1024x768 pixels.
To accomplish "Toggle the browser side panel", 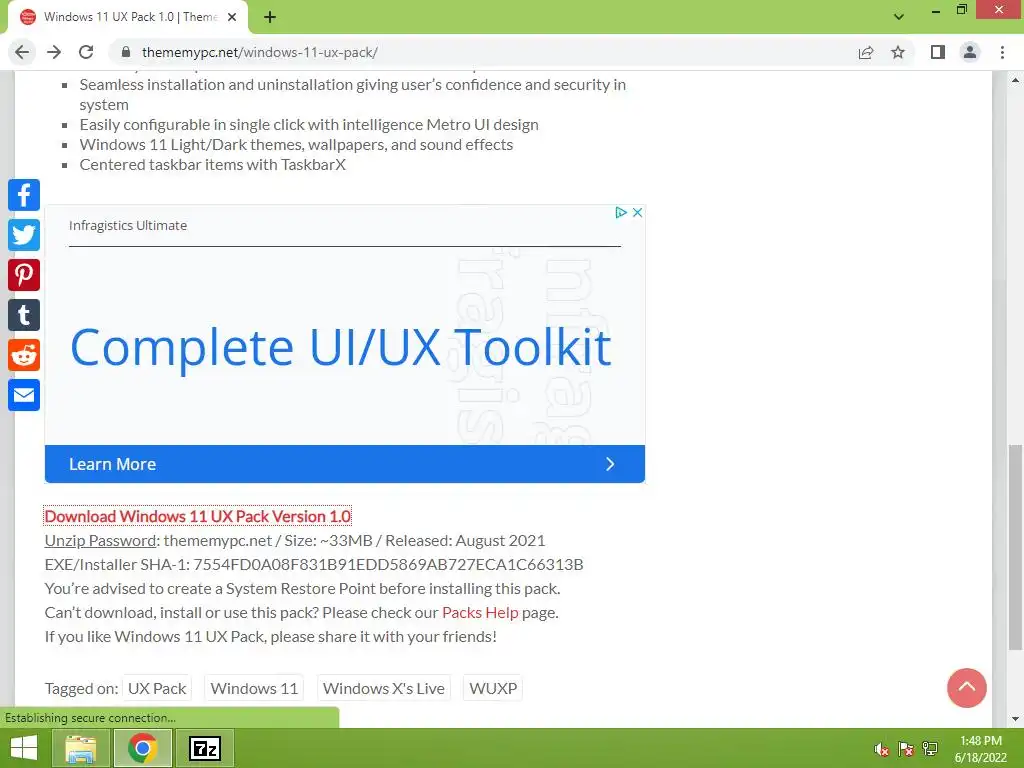I will (938, 52).
